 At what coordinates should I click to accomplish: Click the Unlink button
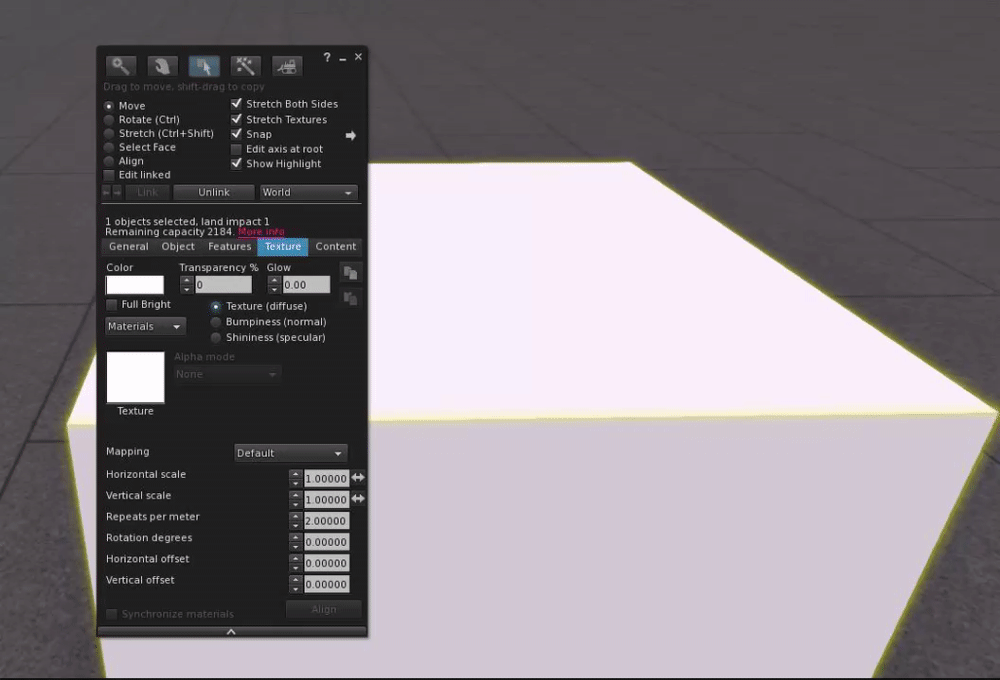click(x=214, y=192)
